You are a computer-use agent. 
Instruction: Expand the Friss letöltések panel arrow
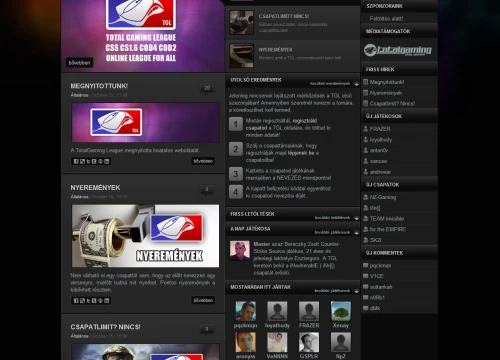[356, 218]
